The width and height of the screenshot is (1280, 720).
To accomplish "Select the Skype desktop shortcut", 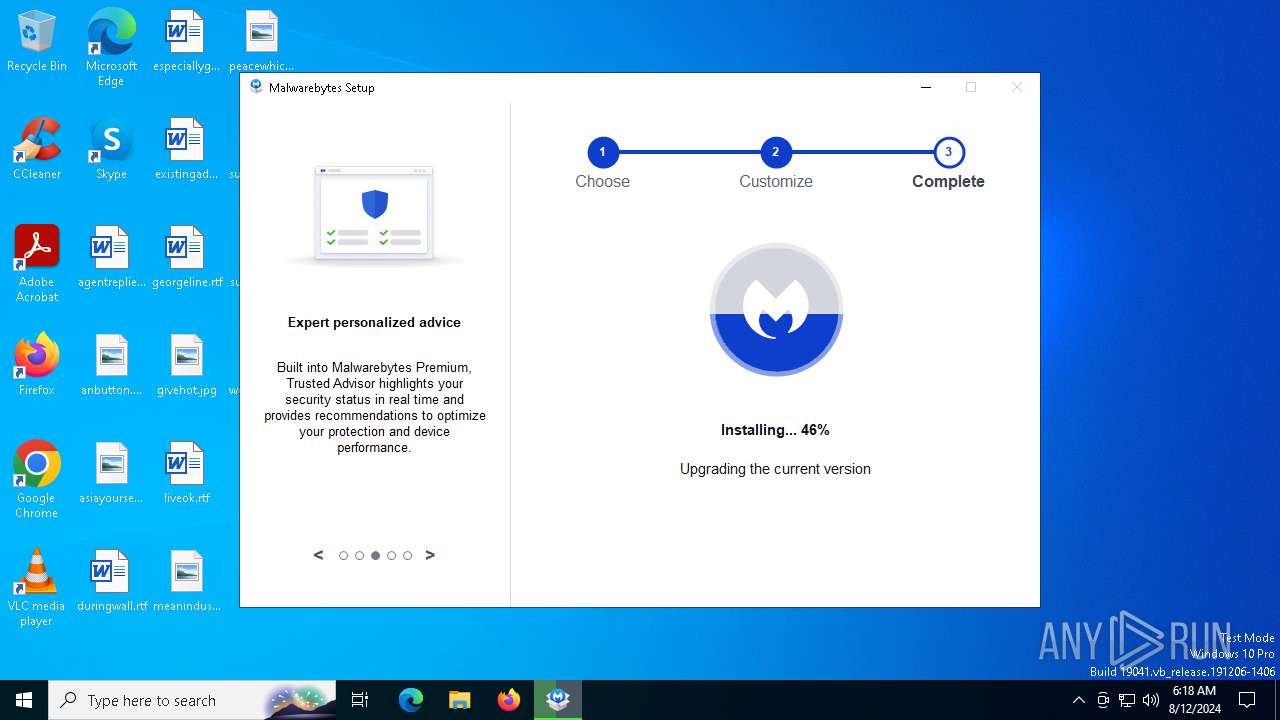I will coord(111,150).
